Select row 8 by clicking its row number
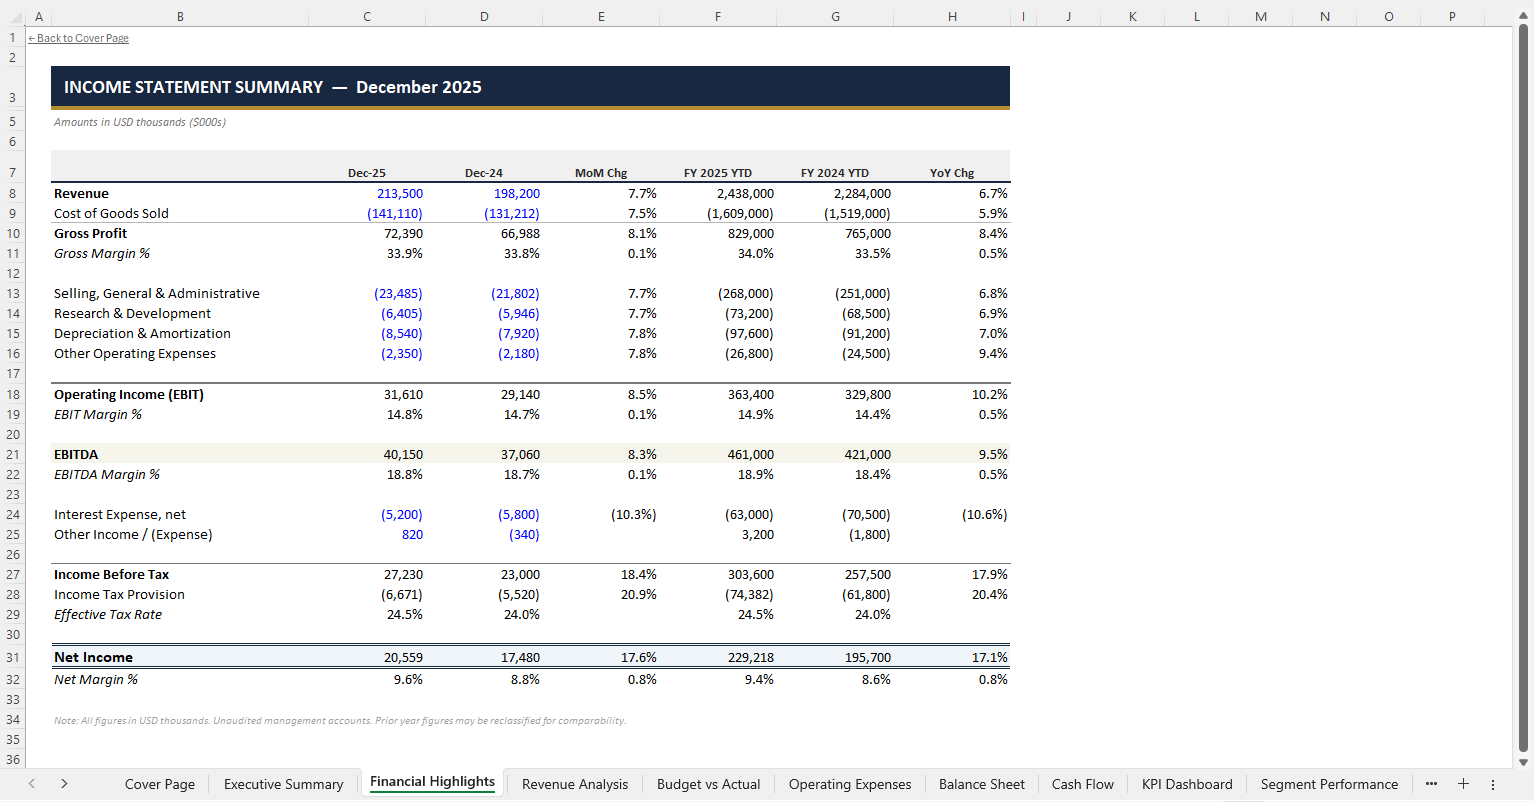Image resolution: width=1534 pixels, height=802 pixels. [x=11, y=193]
